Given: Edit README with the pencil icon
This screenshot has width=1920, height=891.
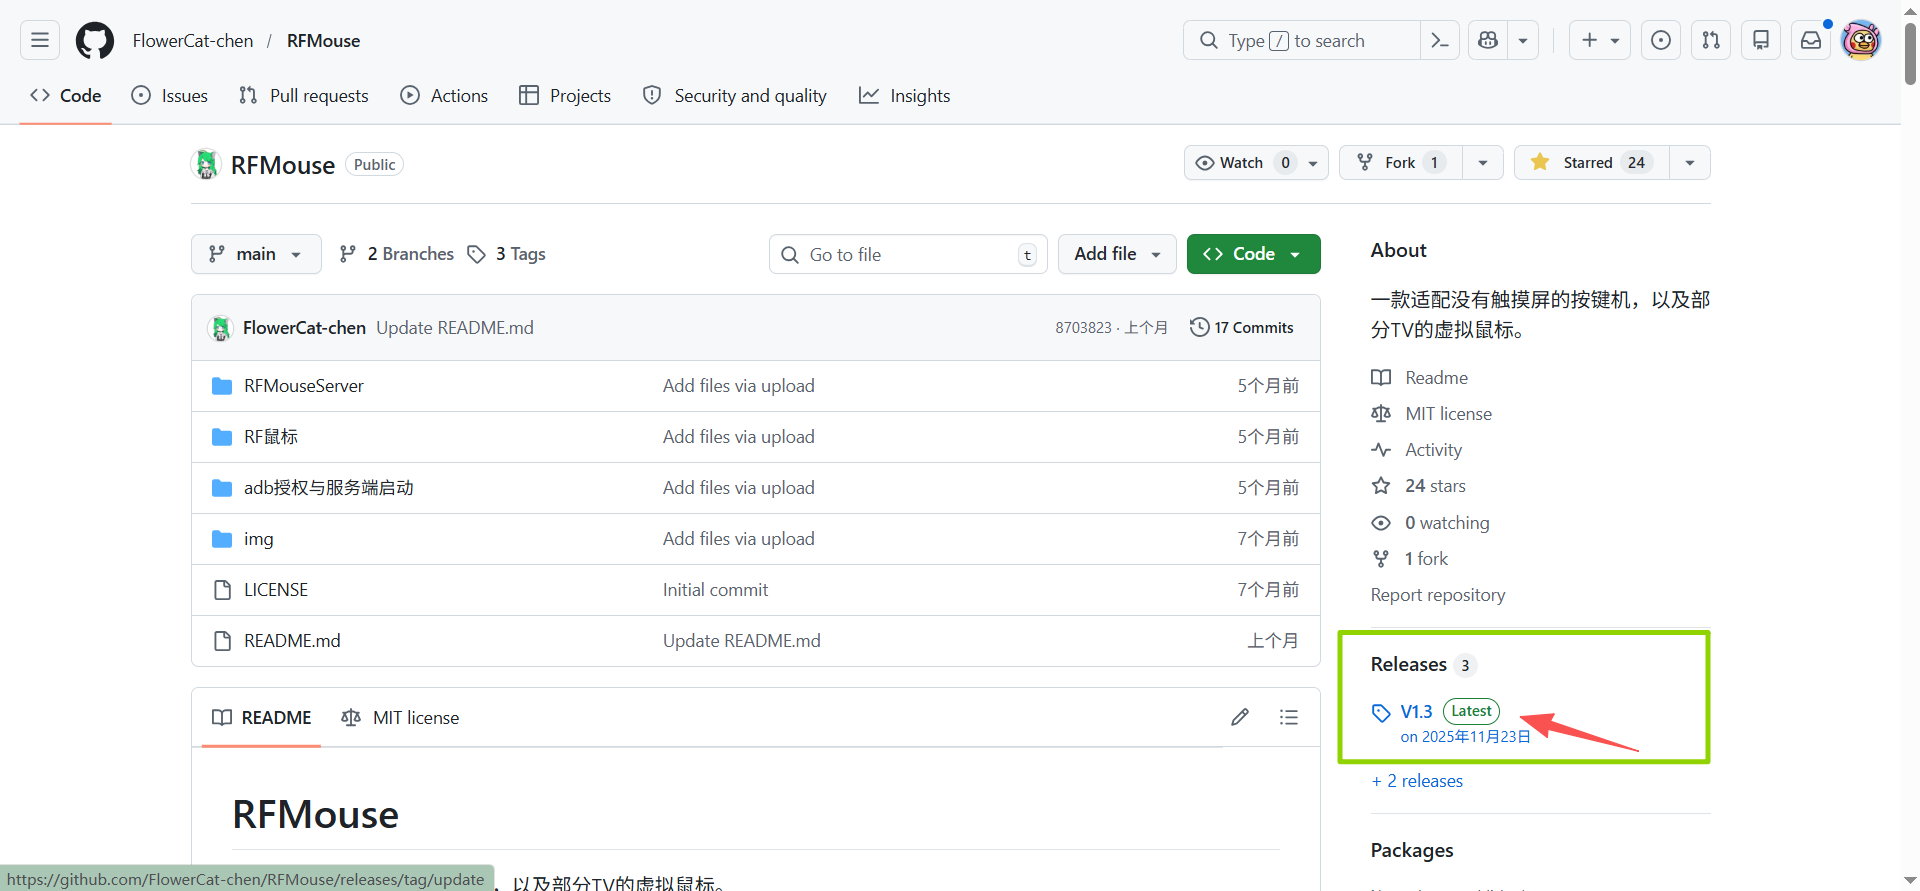Looking at the screenshot, I should pos(1240,717).
